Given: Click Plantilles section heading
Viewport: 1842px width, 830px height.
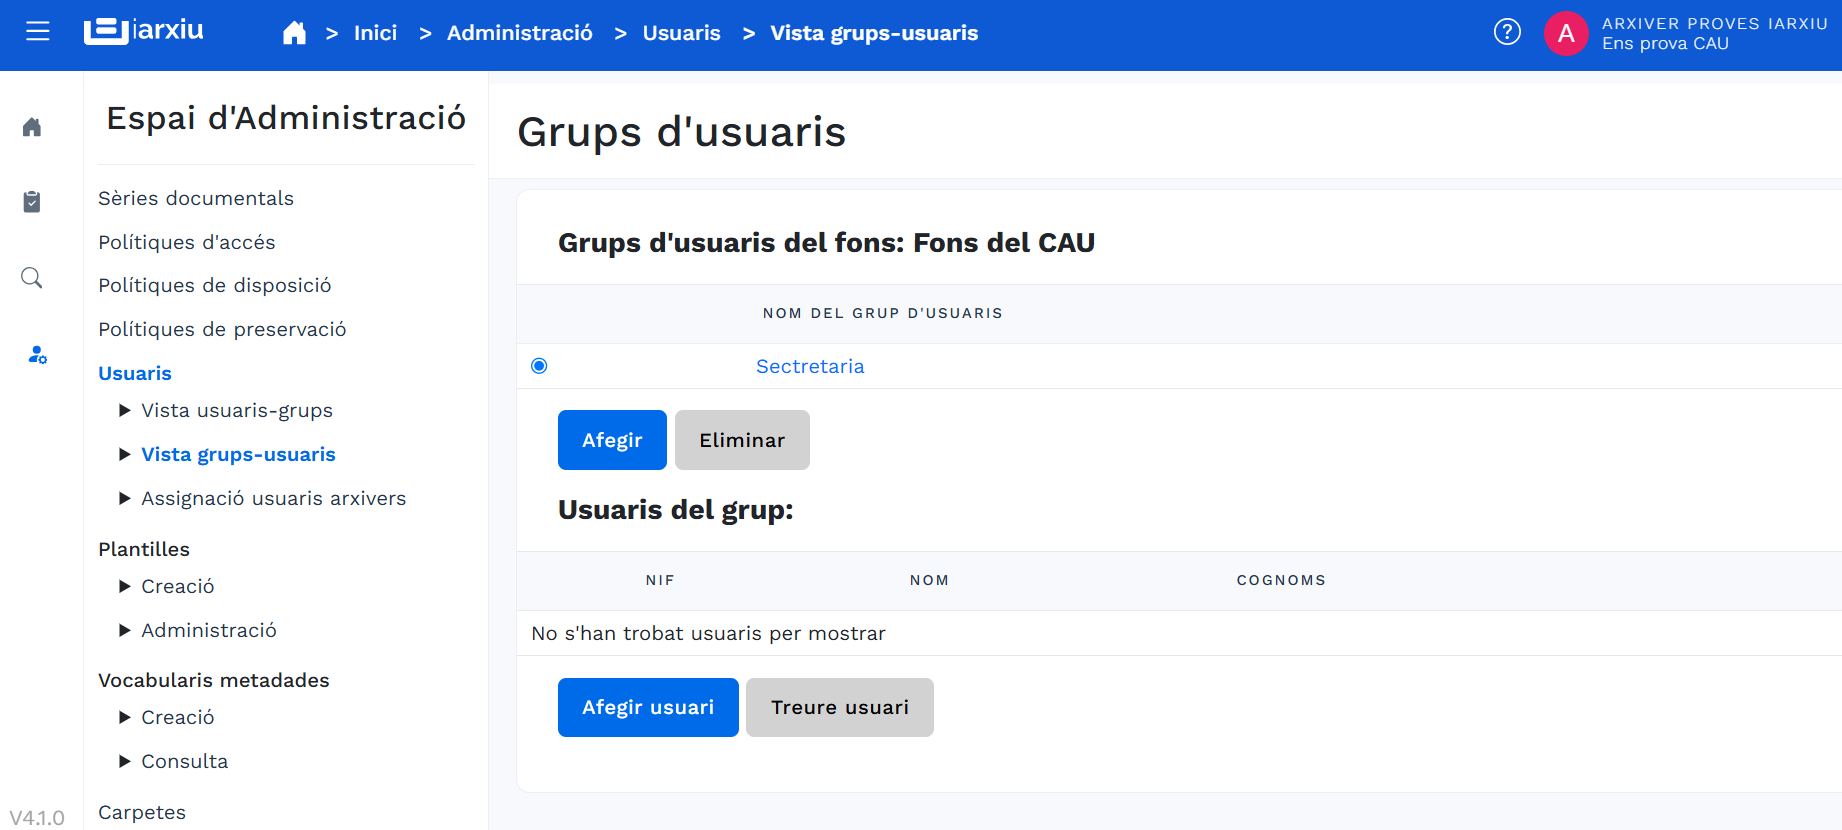Looking at the screenshot, I should (x=144, y=549).
